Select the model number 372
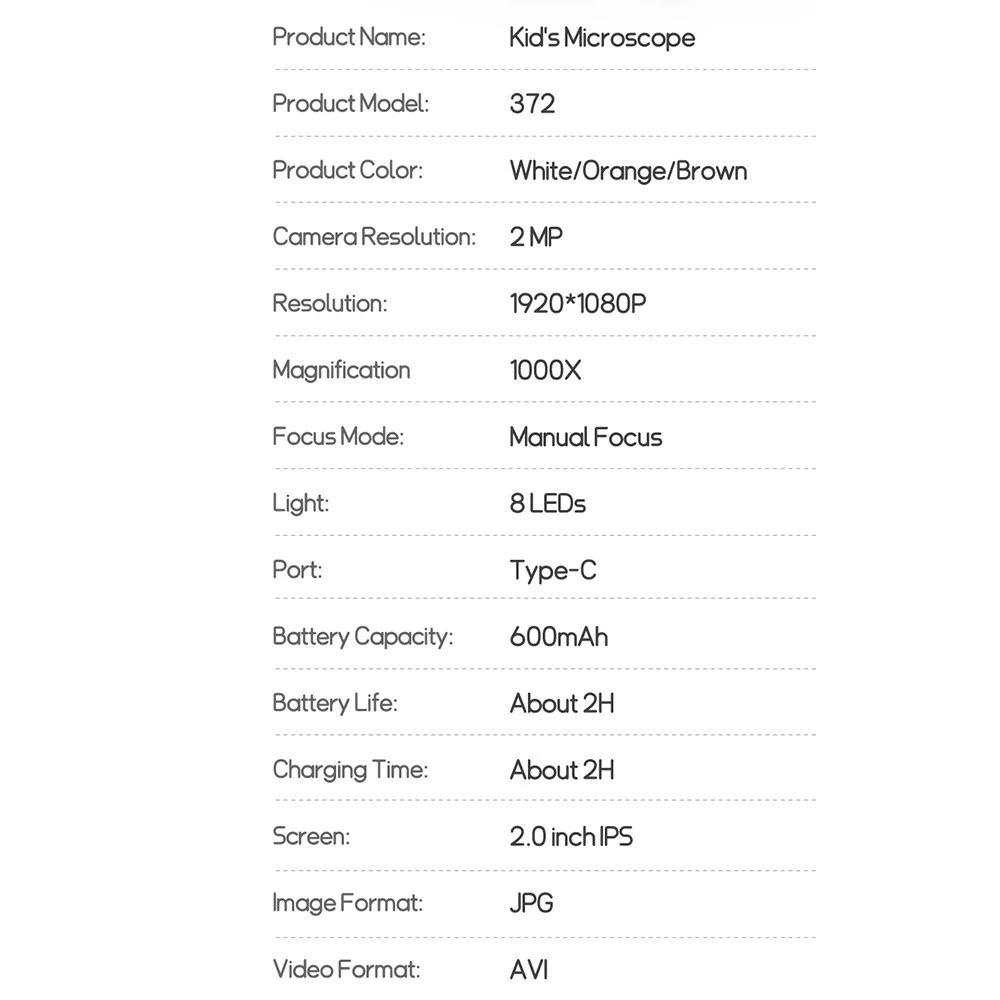This screenshot has height=1000, width=1000. (533, 104)
